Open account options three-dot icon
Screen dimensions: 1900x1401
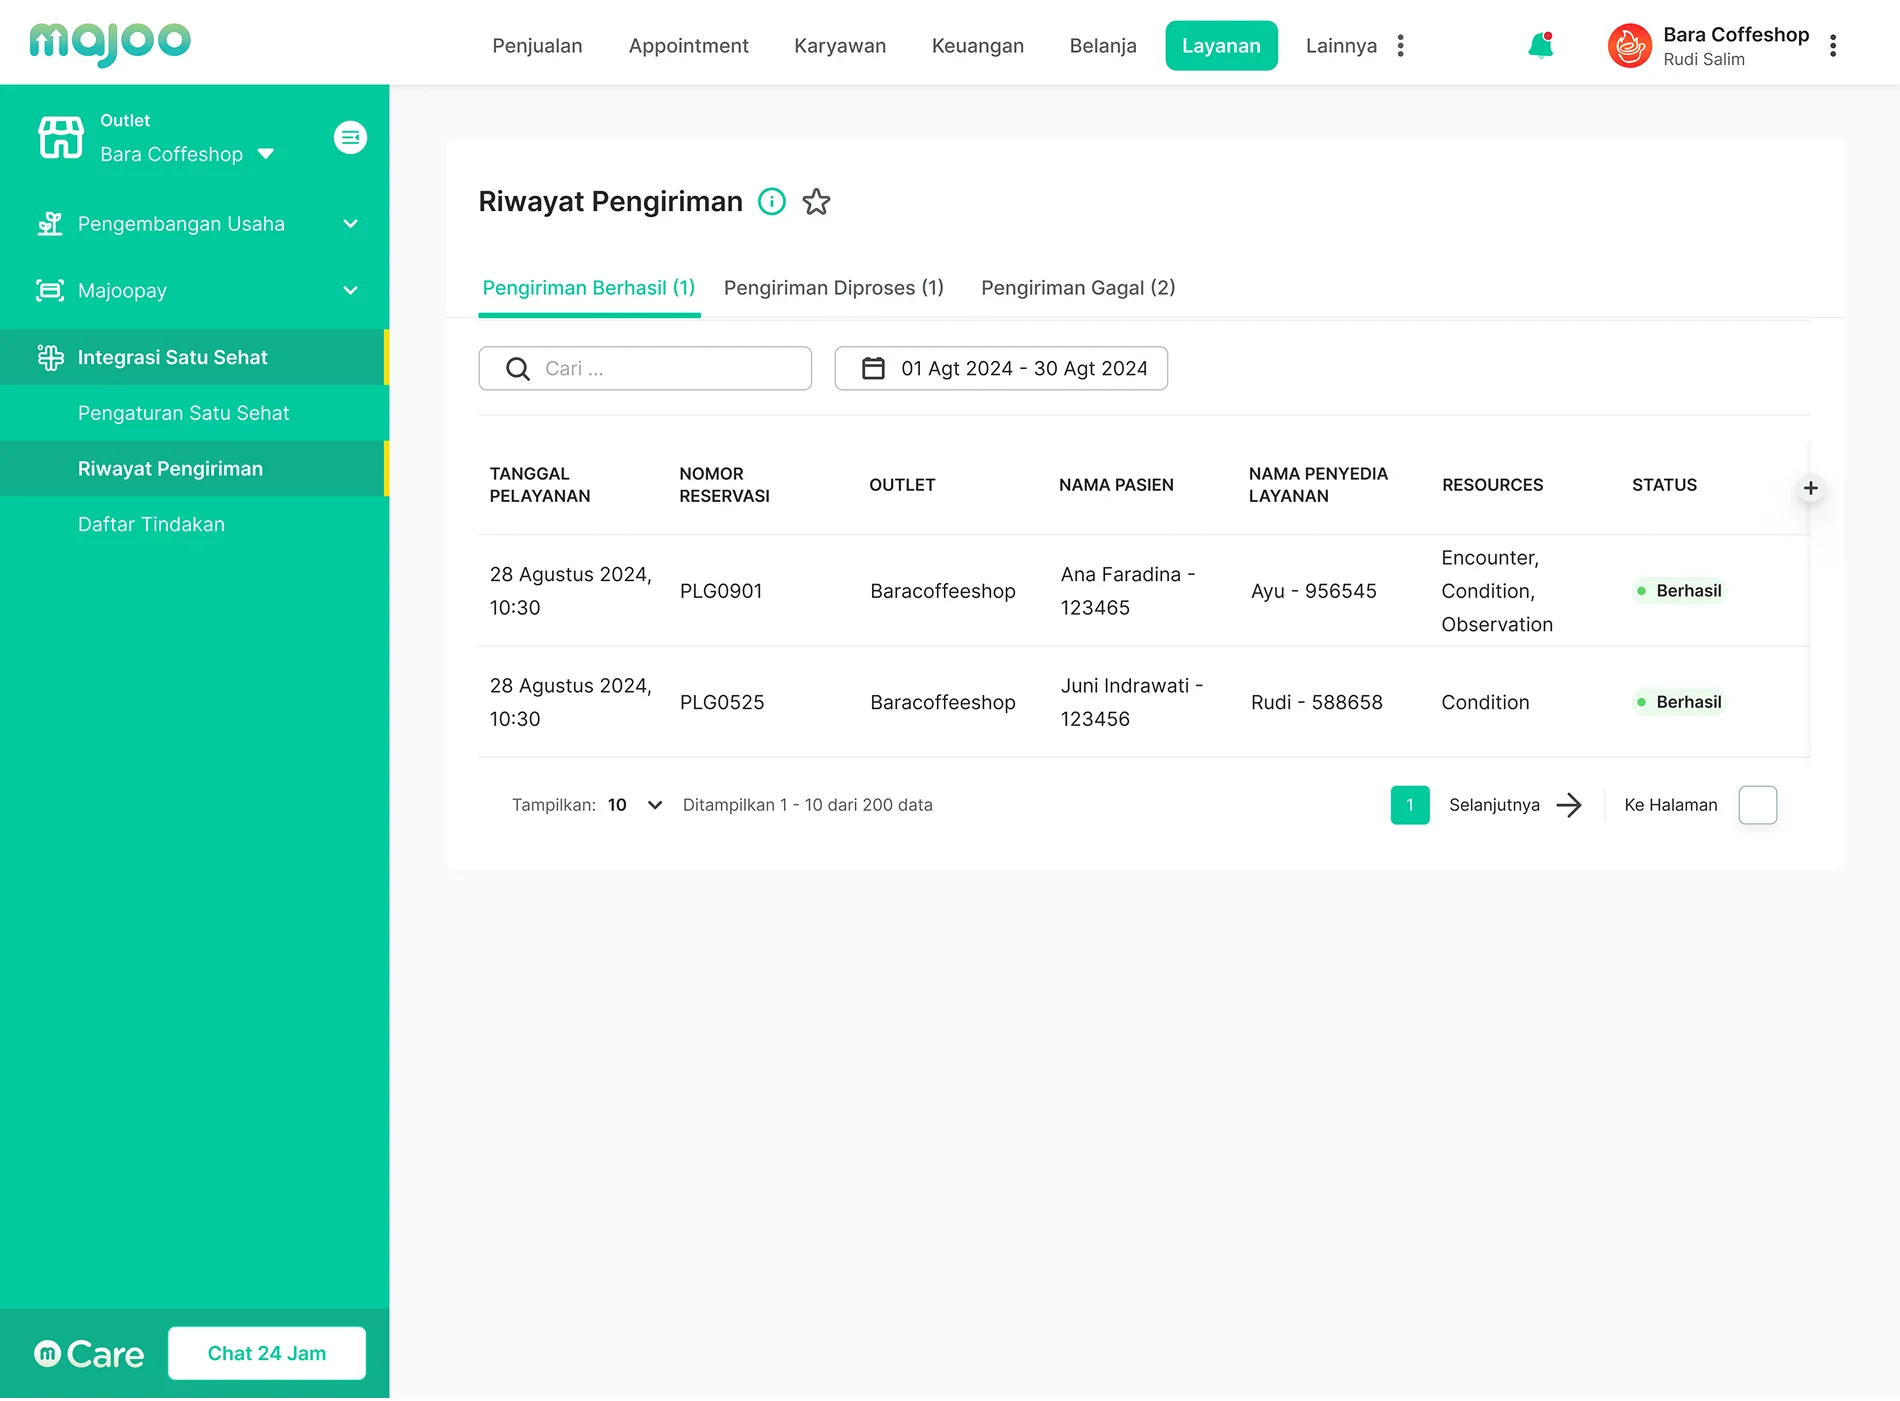pyautogui.click(x=1832, y=46)
